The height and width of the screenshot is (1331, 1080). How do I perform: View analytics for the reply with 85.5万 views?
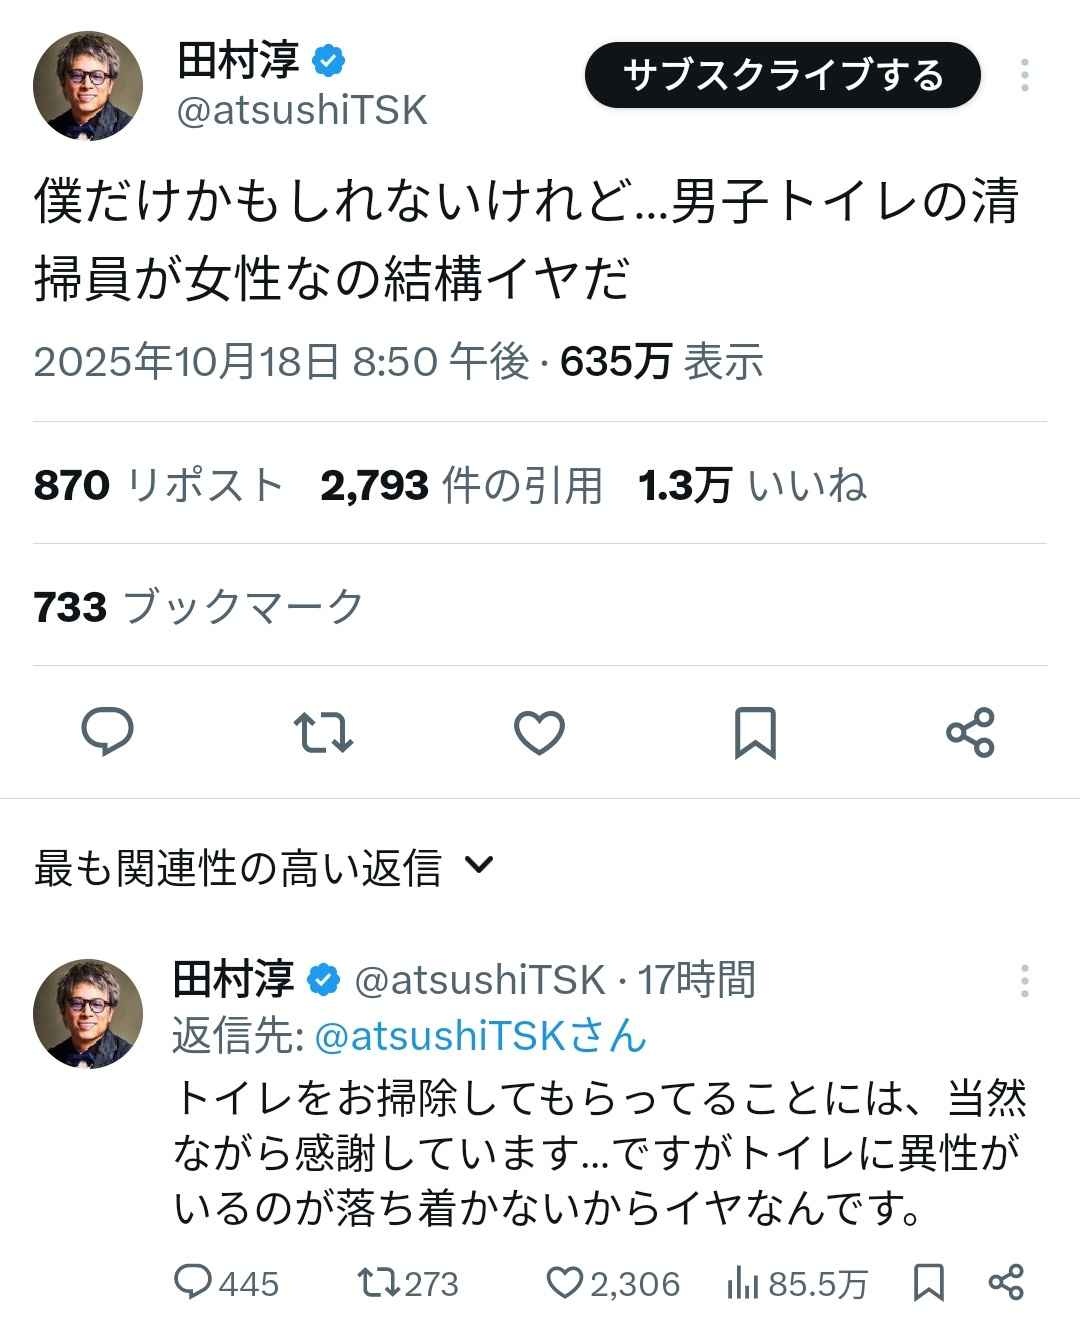742,1282
